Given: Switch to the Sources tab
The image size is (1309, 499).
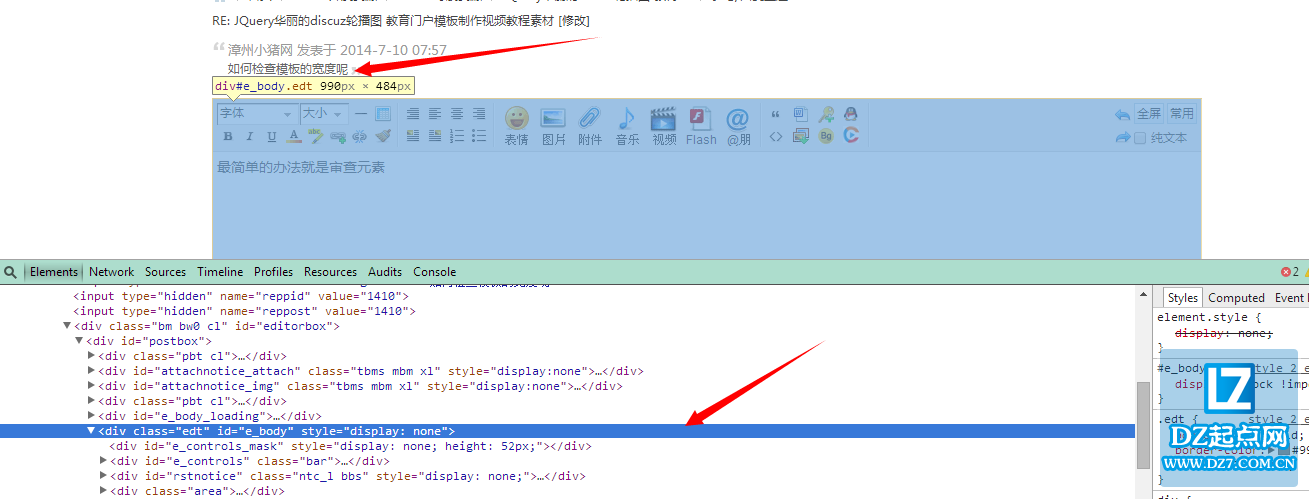Looking at the screenshot, I should tap(165, 272).
